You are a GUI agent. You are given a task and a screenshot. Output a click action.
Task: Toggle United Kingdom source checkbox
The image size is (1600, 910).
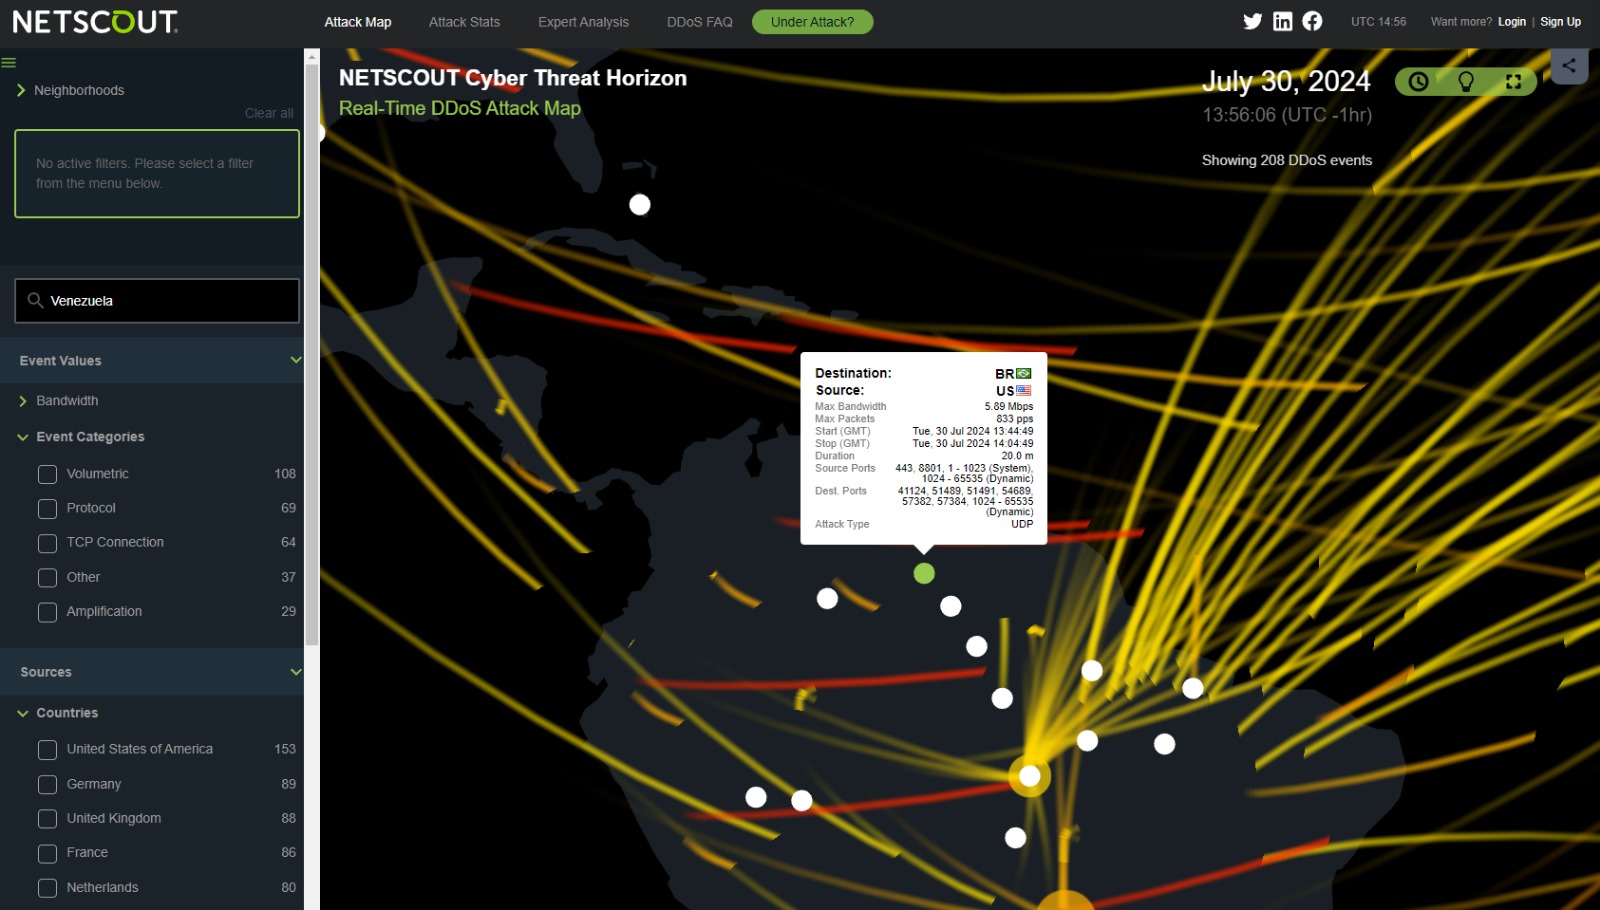pyautogui.click(x=47, y=819)
